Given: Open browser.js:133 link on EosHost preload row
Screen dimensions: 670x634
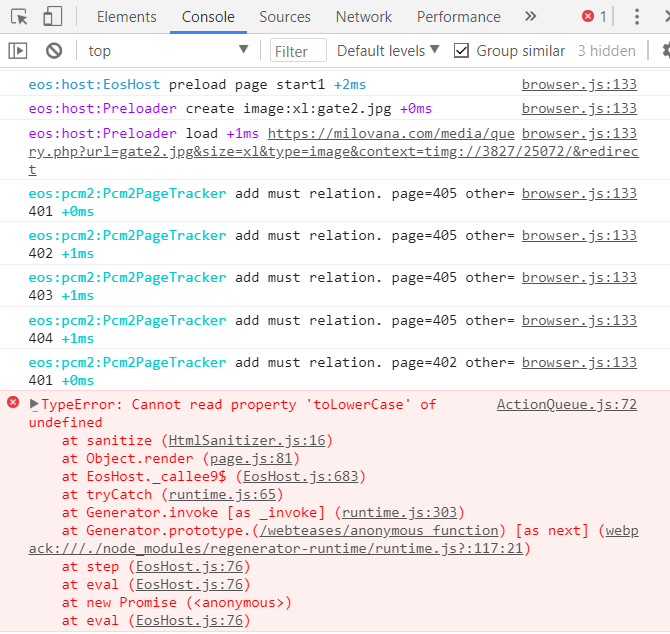Looking at the screenshot, I should point(579,85).
